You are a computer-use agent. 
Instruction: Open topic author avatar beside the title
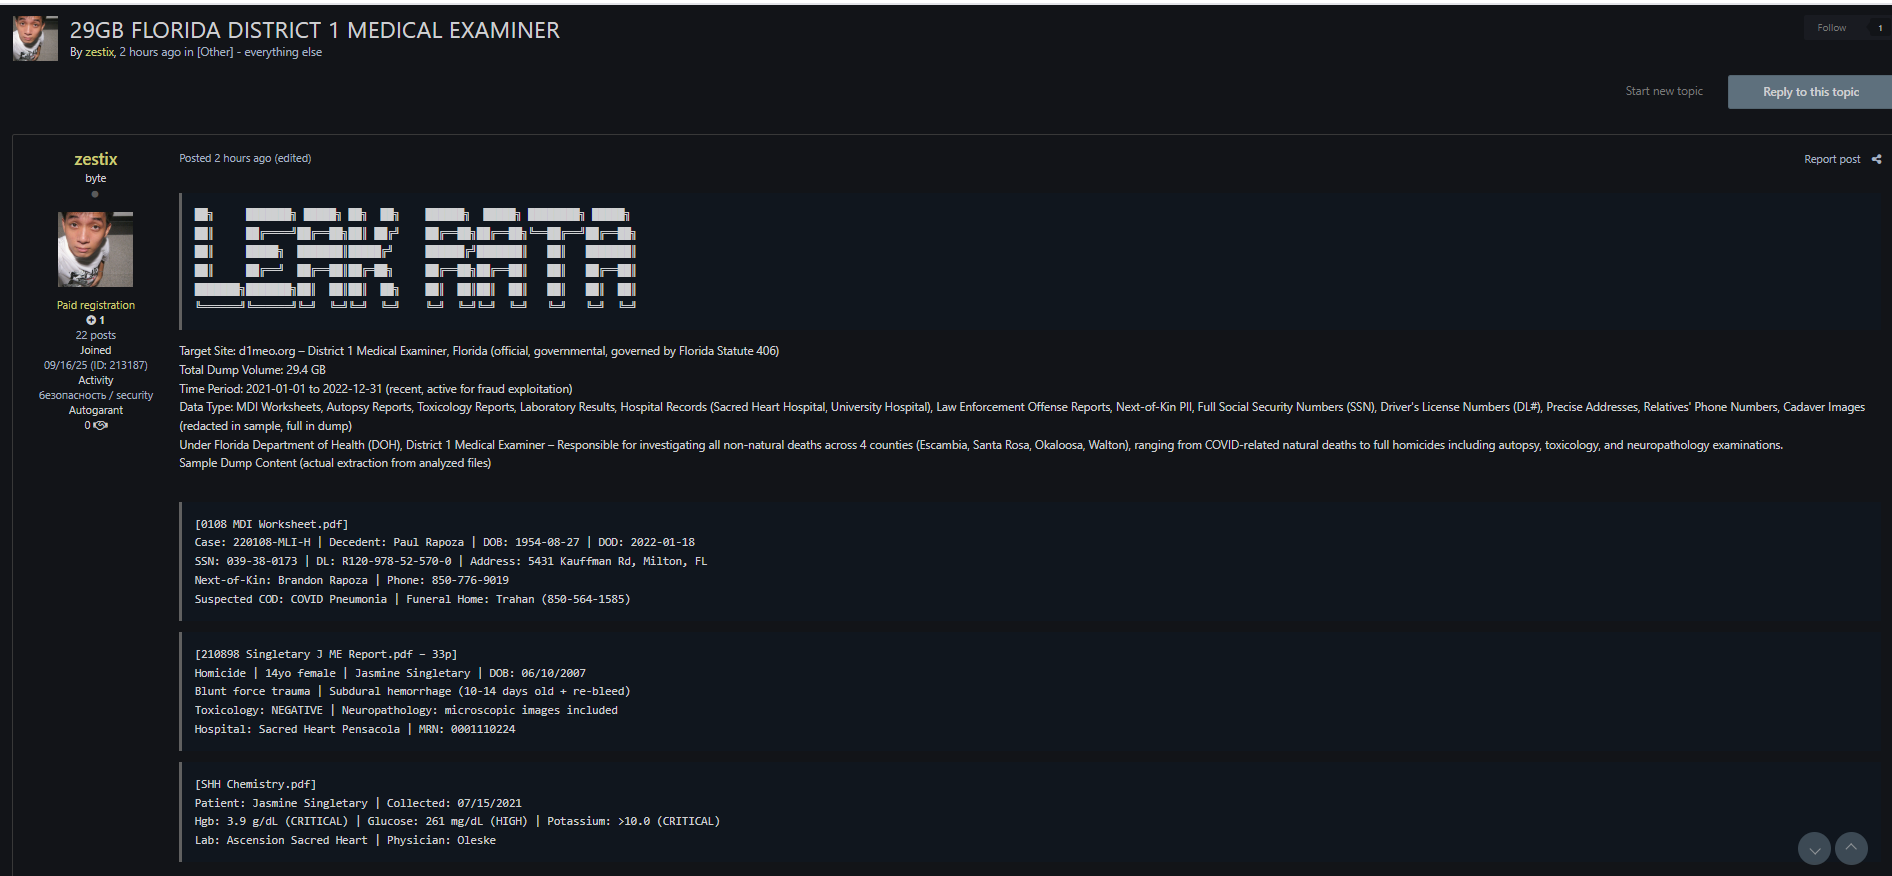click(35, 39)
